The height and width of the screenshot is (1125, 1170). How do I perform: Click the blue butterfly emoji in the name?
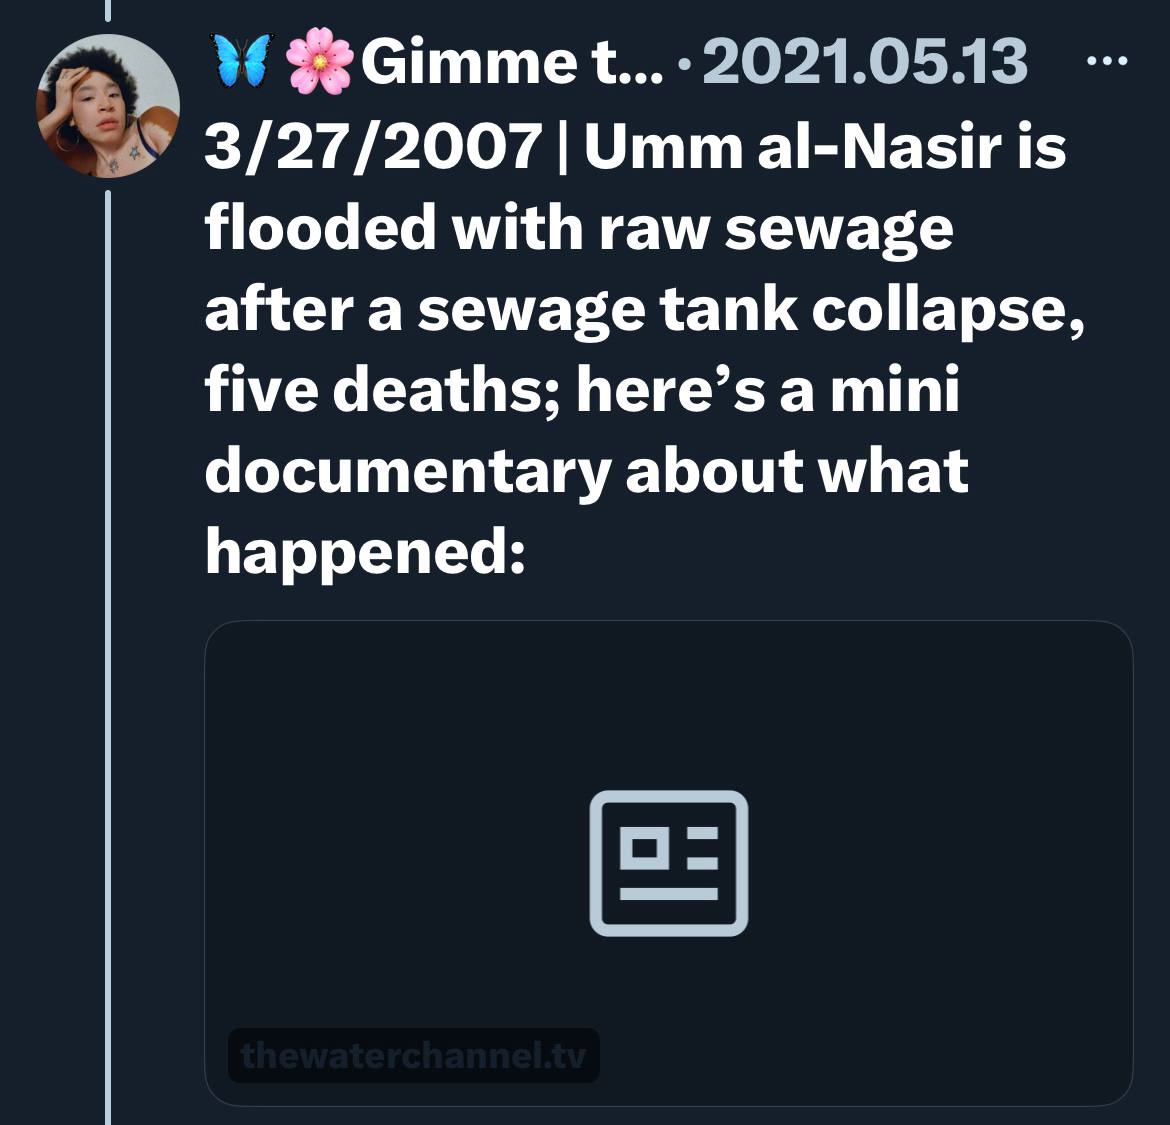(241, 60)
